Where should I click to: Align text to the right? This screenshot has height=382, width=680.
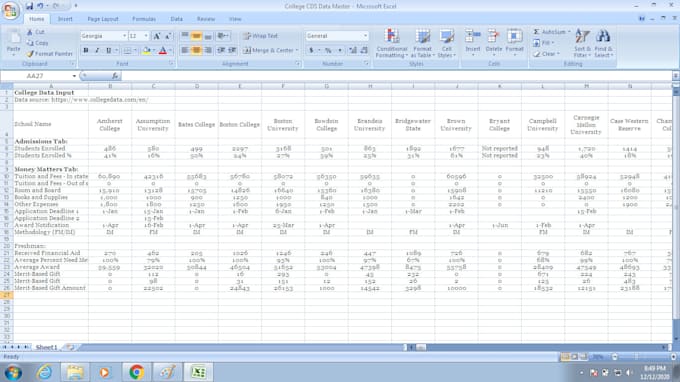[208, 50]
